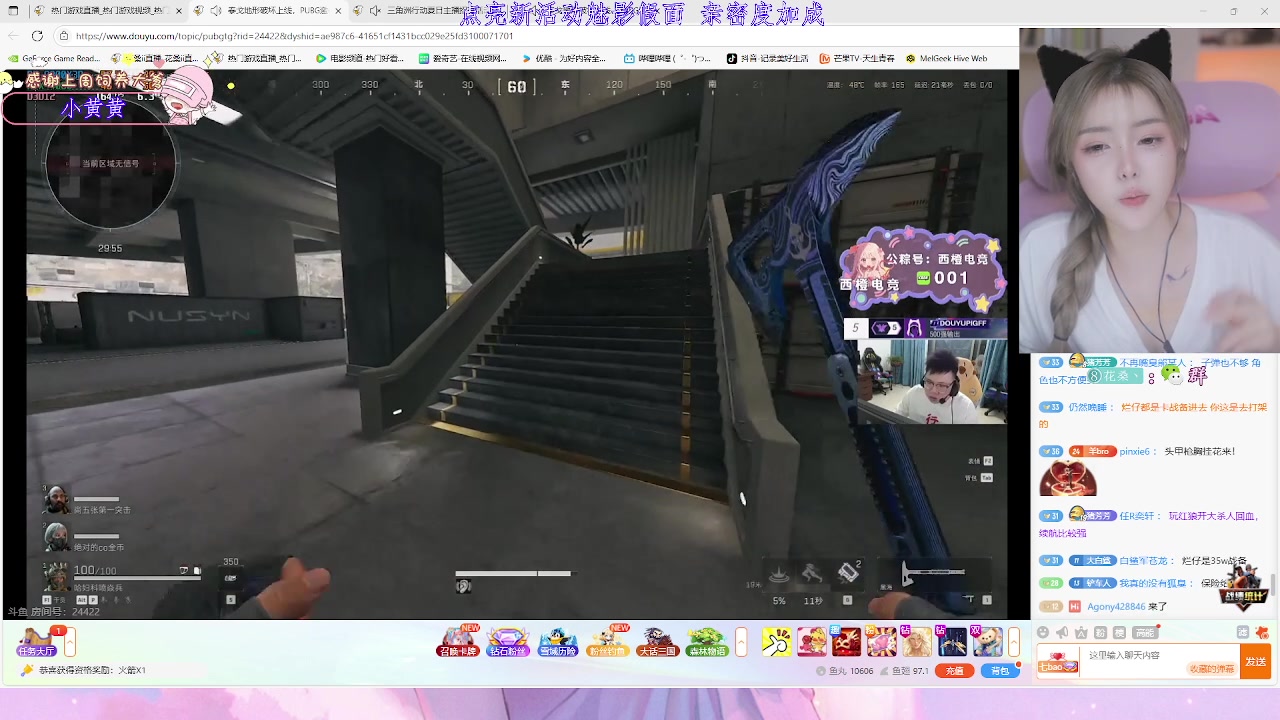Open the 芒果TV bookmark
1280x720 pixels.
coord(857,58)
